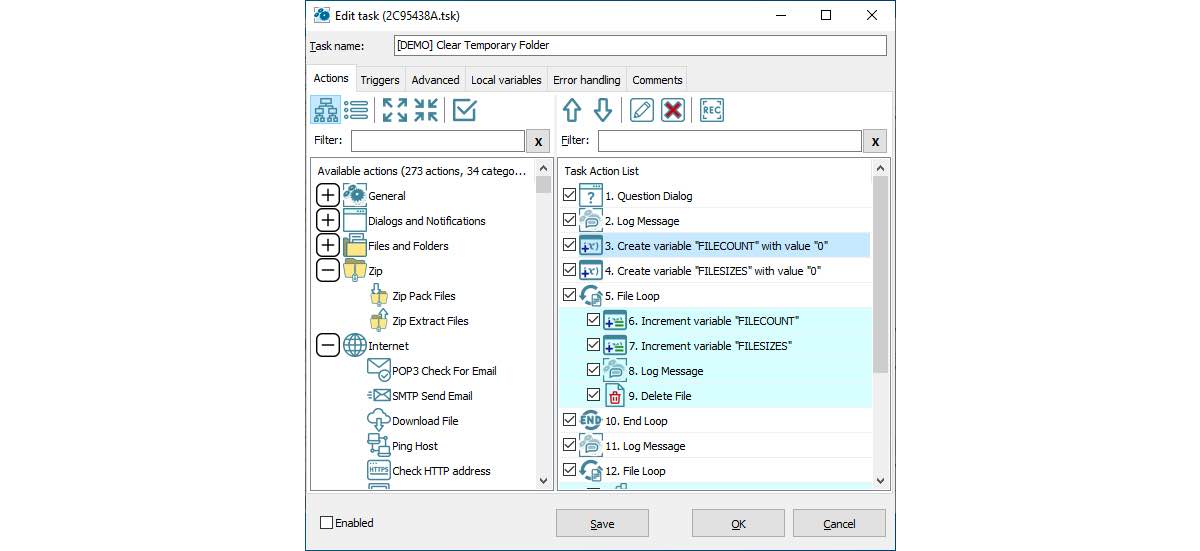Image resolution: width=1200 pixels, height=551 pixels.
Task: Uncheck the Question Dialog action checkbox
Action: click(x=570, y=196)
